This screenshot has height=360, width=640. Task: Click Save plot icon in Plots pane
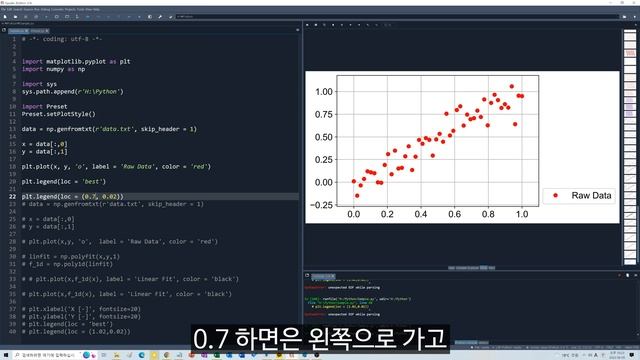click(307, 25)
